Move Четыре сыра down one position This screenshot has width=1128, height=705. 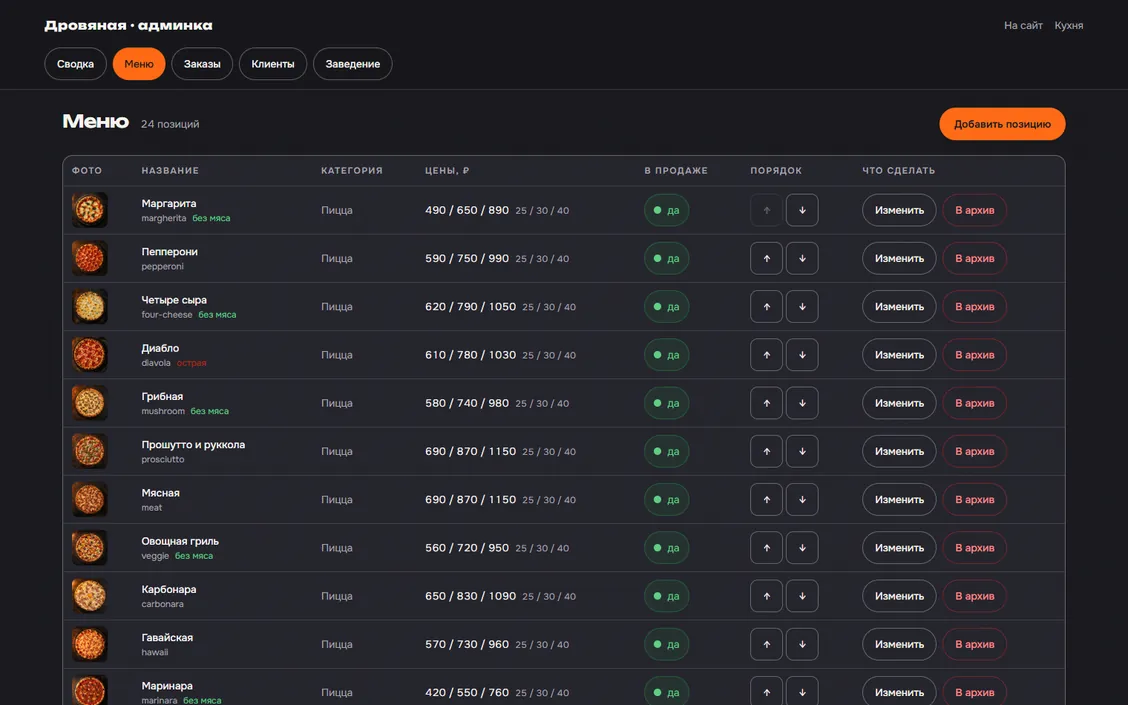coord(802,306)
